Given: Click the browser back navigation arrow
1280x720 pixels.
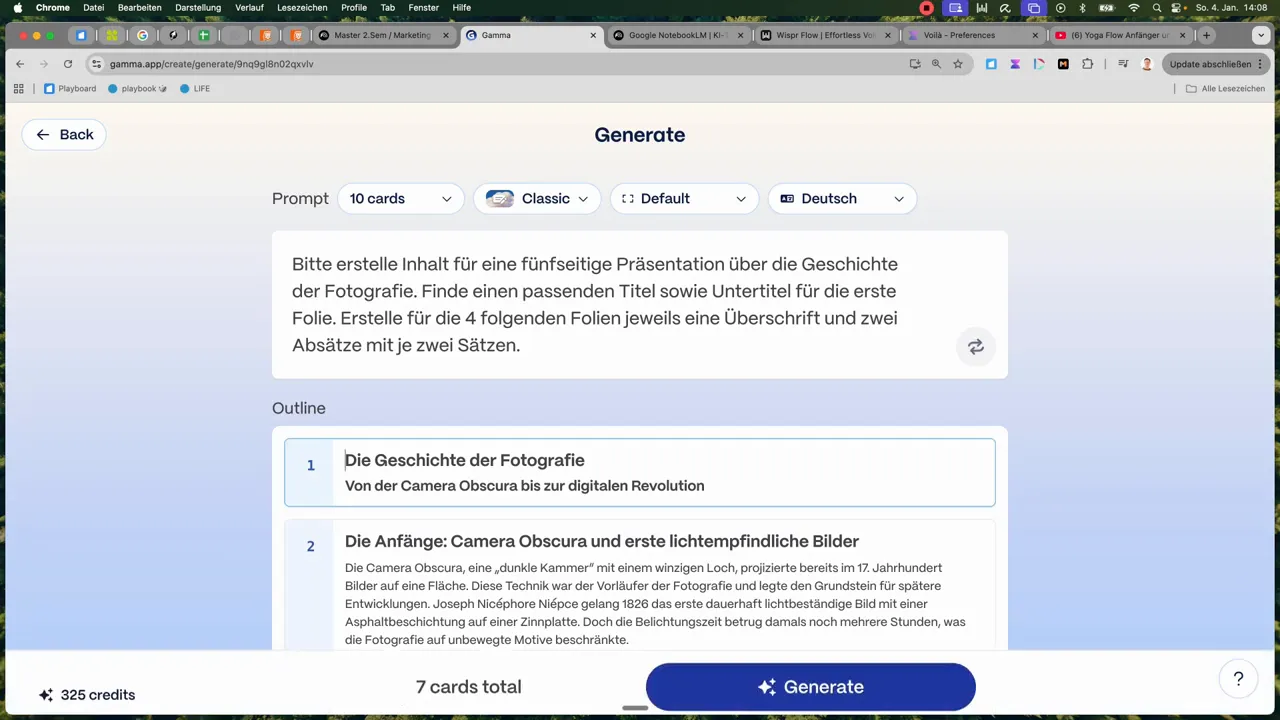Looking at the screenshot, I should coord(20,63).
